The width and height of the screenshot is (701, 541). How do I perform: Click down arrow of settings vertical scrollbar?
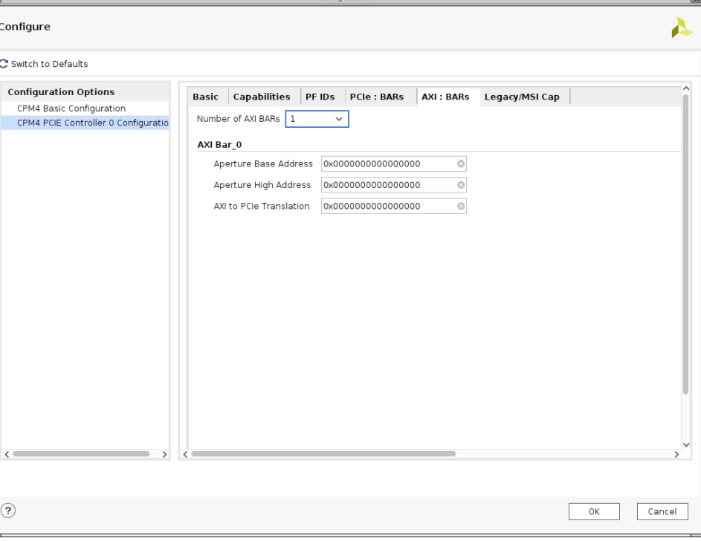coord(686,445)
